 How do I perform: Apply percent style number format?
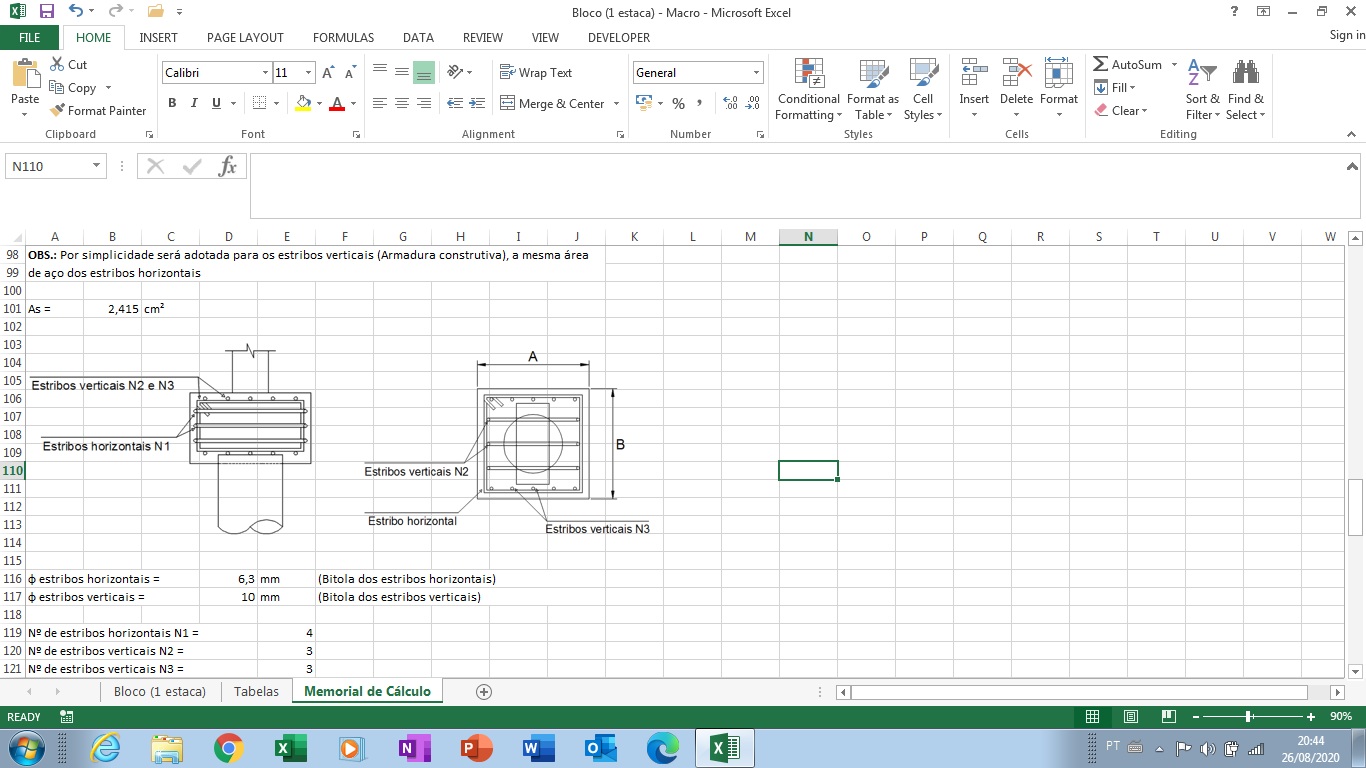tap(678, 103)
